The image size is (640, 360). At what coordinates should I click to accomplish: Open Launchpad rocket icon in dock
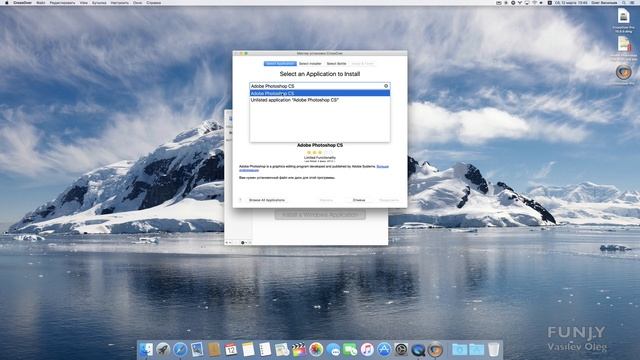point(163,350)
